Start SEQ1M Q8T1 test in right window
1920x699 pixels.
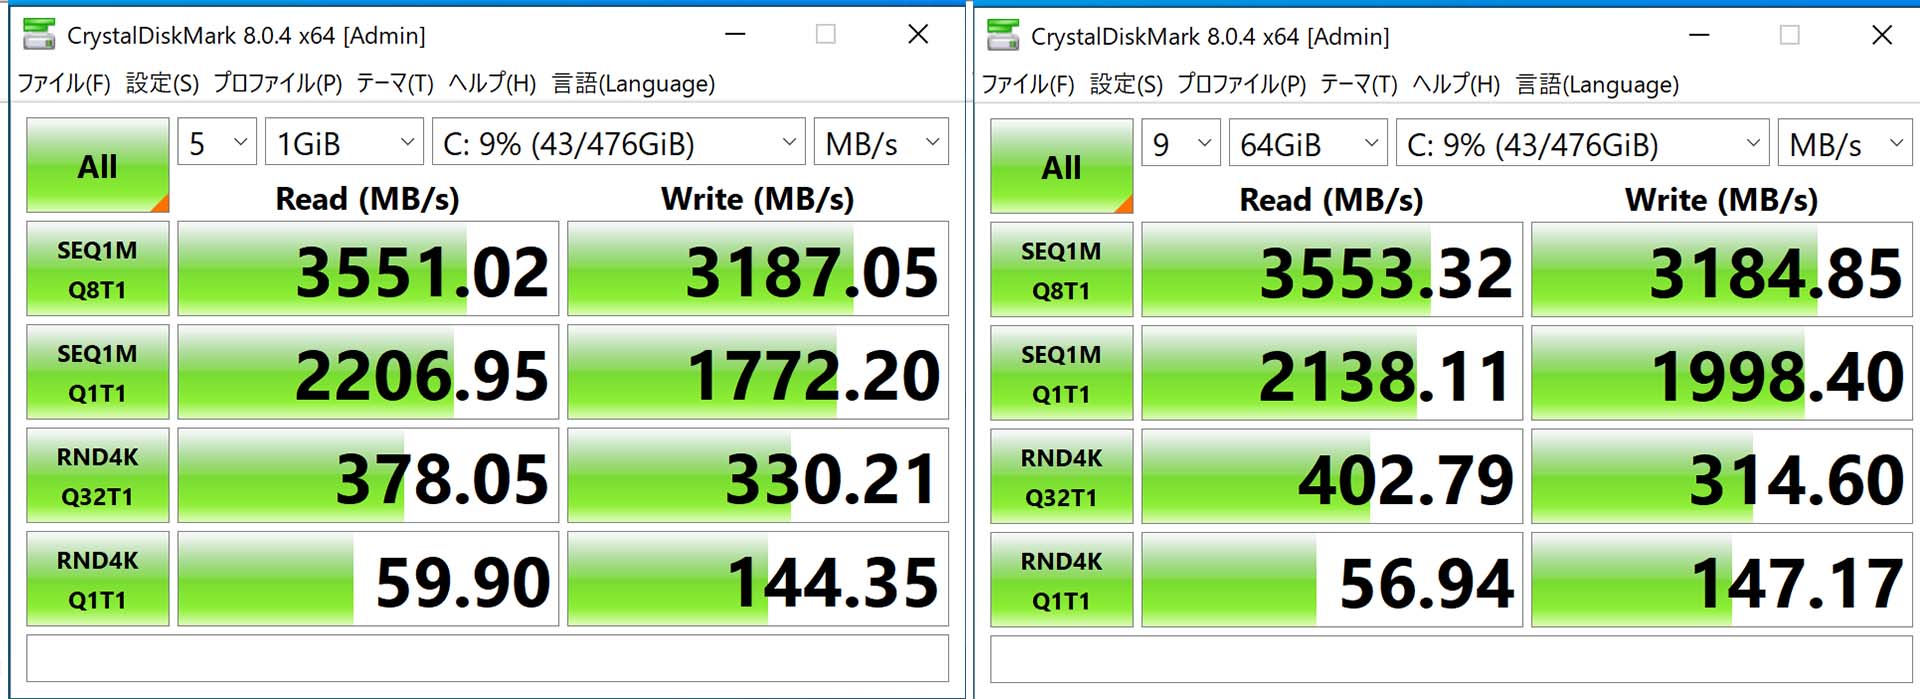[x=1062, y=270]
